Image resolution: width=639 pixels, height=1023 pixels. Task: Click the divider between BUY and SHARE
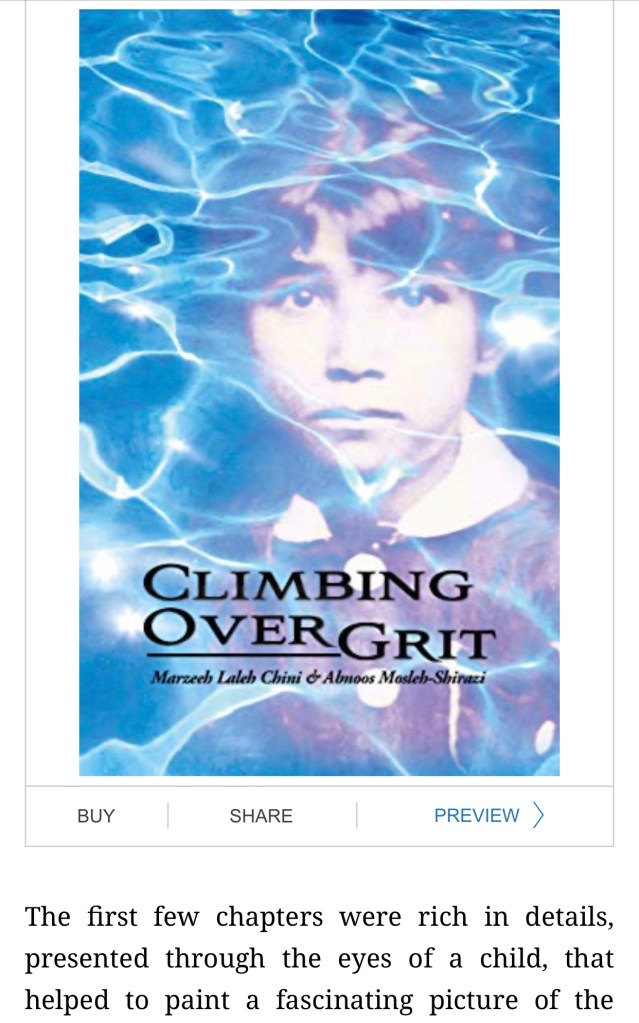[x=168, y=816]
